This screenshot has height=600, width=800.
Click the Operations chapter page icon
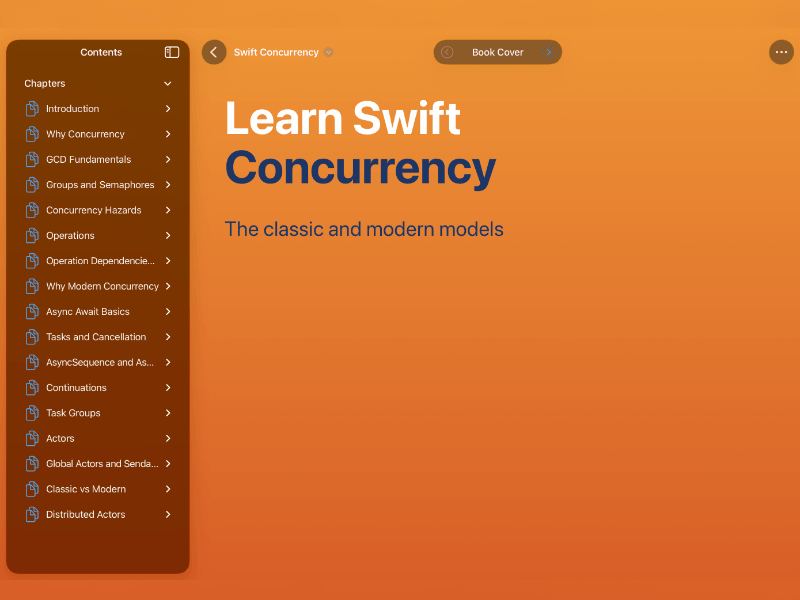coord(32,235)
